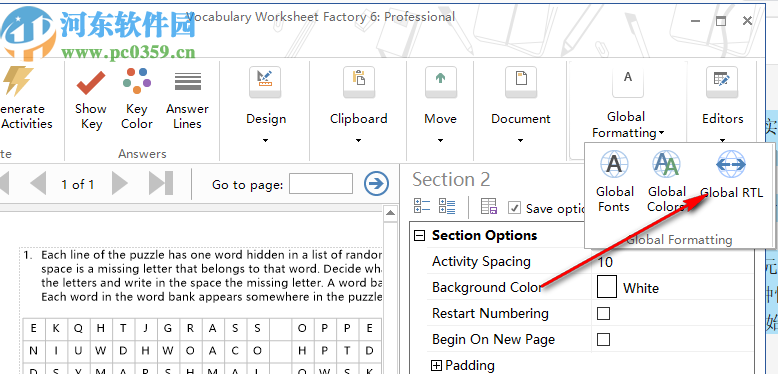This screenshot has width=778, height=374.
Task: Select the Activity Spacing property row
Action: click(x=590, y=261)
